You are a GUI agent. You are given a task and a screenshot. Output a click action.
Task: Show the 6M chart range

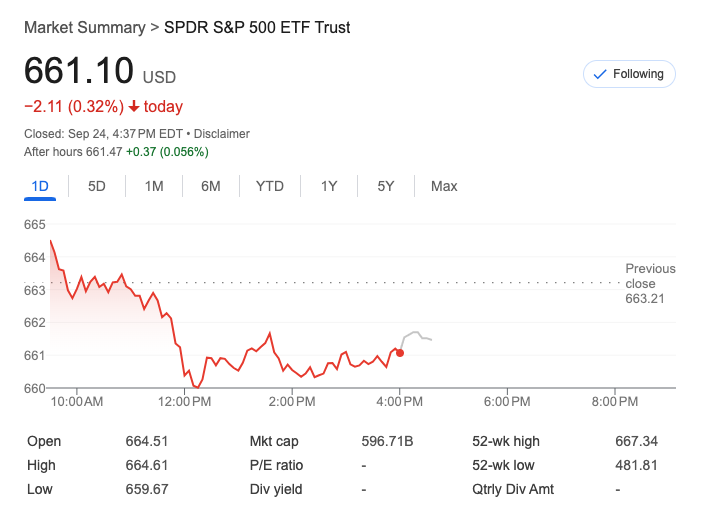click(x=210, y=186)
